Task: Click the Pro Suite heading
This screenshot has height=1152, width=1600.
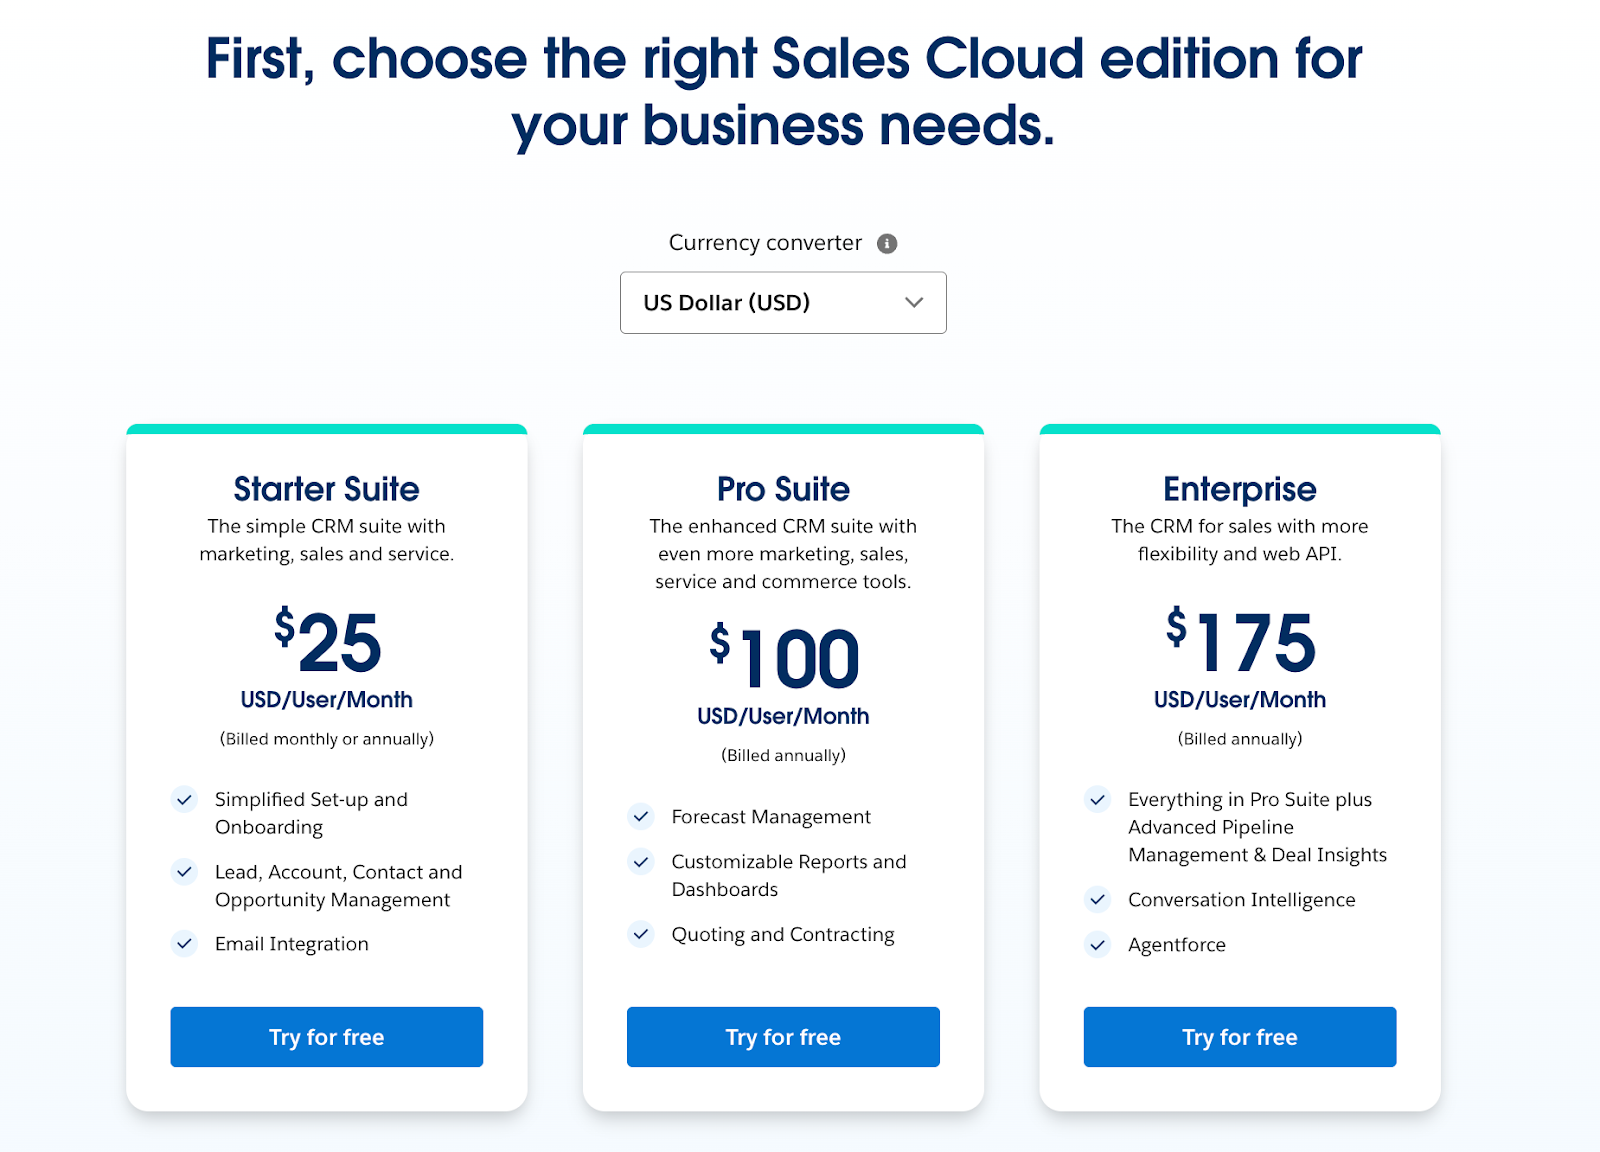Action: 783,489
